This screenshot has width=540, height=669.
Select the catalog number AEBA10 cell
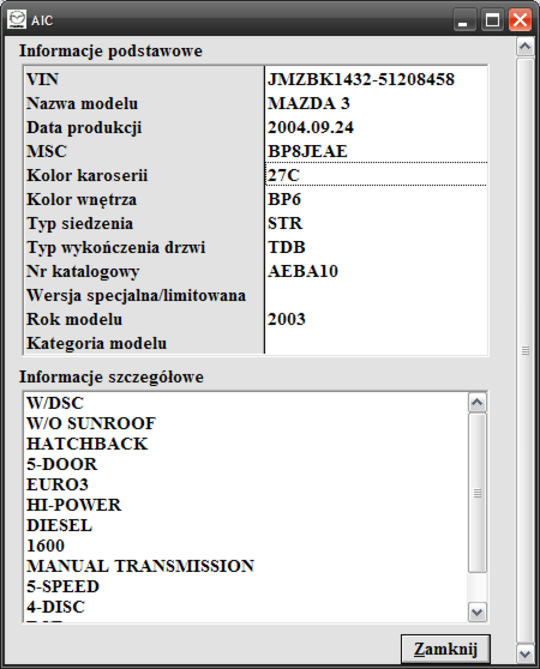[376, 271]
